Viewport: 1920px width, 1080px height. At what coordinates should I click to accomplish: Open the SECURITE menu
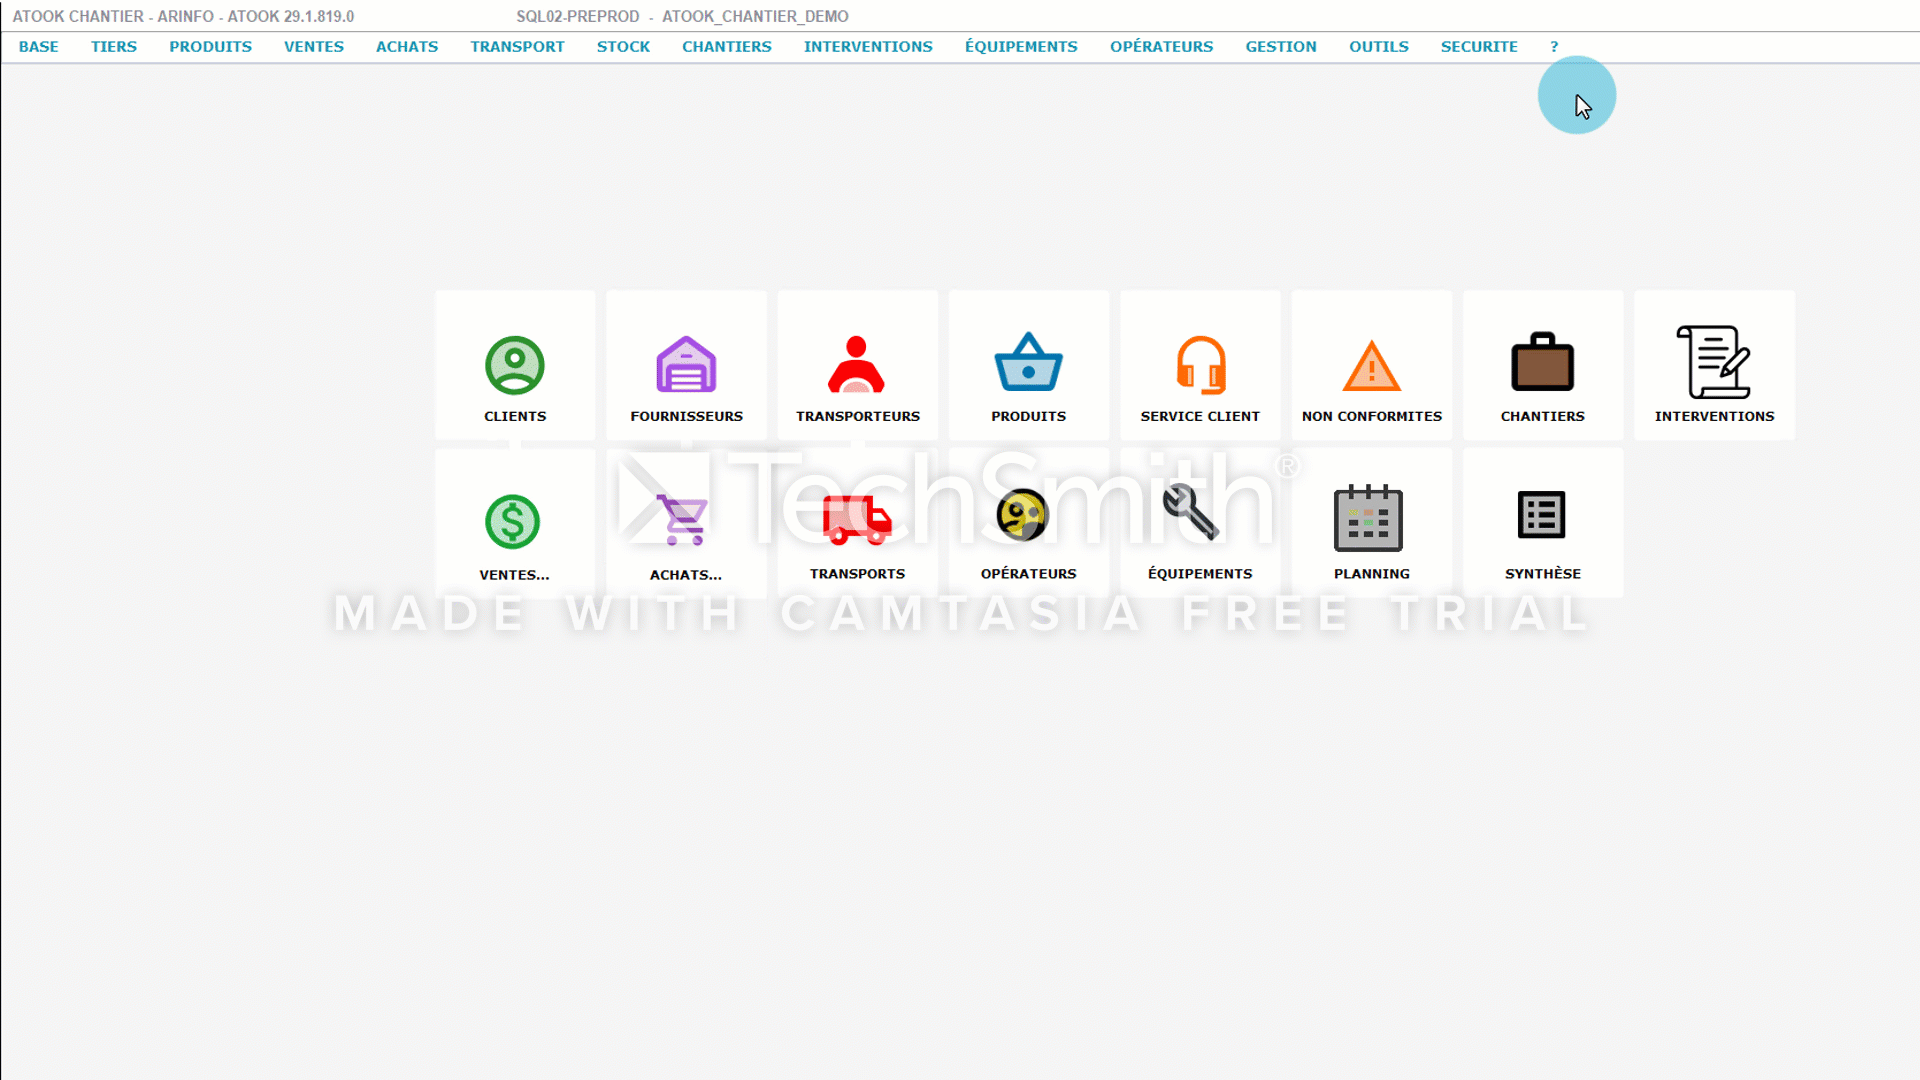[x=1478, y=47]
